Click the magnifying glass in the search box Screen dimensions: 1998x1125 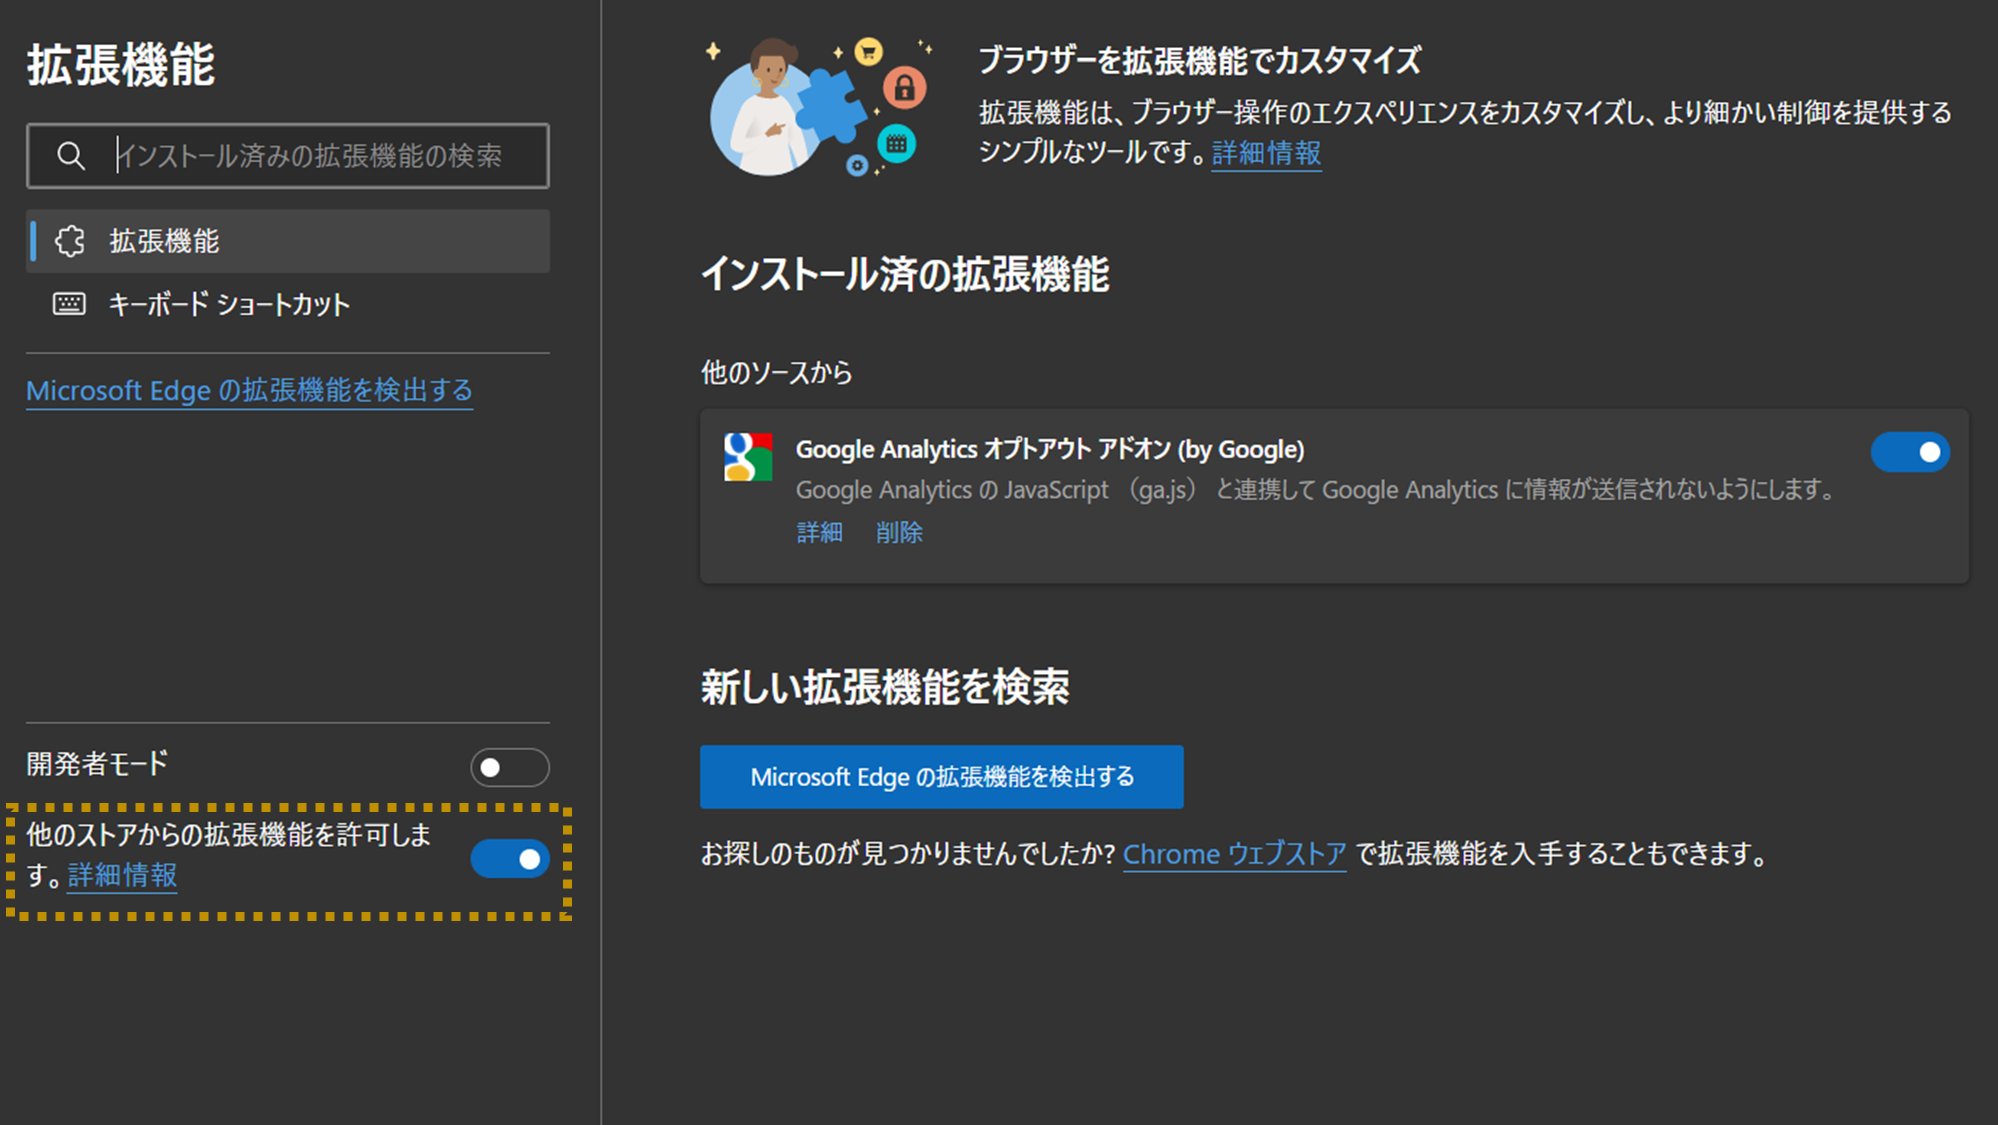[69, 156]
